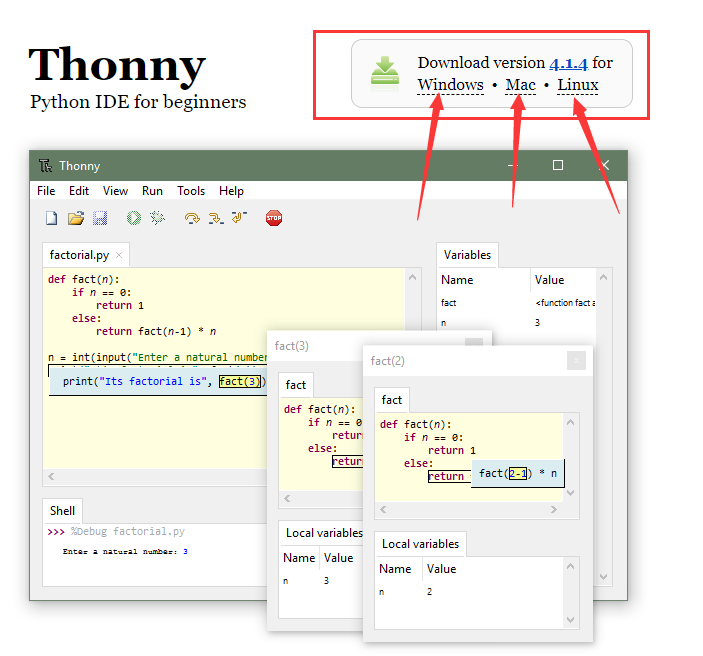The image size is (703, 656).
Task: Open the File menu
Action: [x=46, y=191]
